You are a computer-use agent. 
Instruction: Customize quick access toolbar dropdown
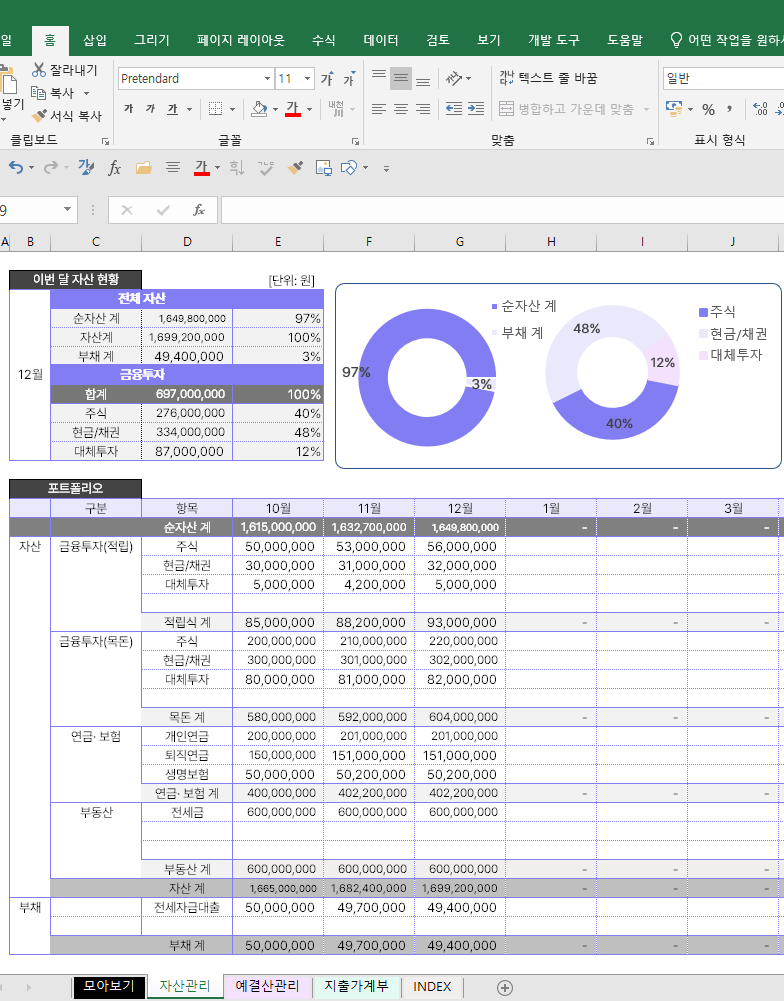[386, 169]
